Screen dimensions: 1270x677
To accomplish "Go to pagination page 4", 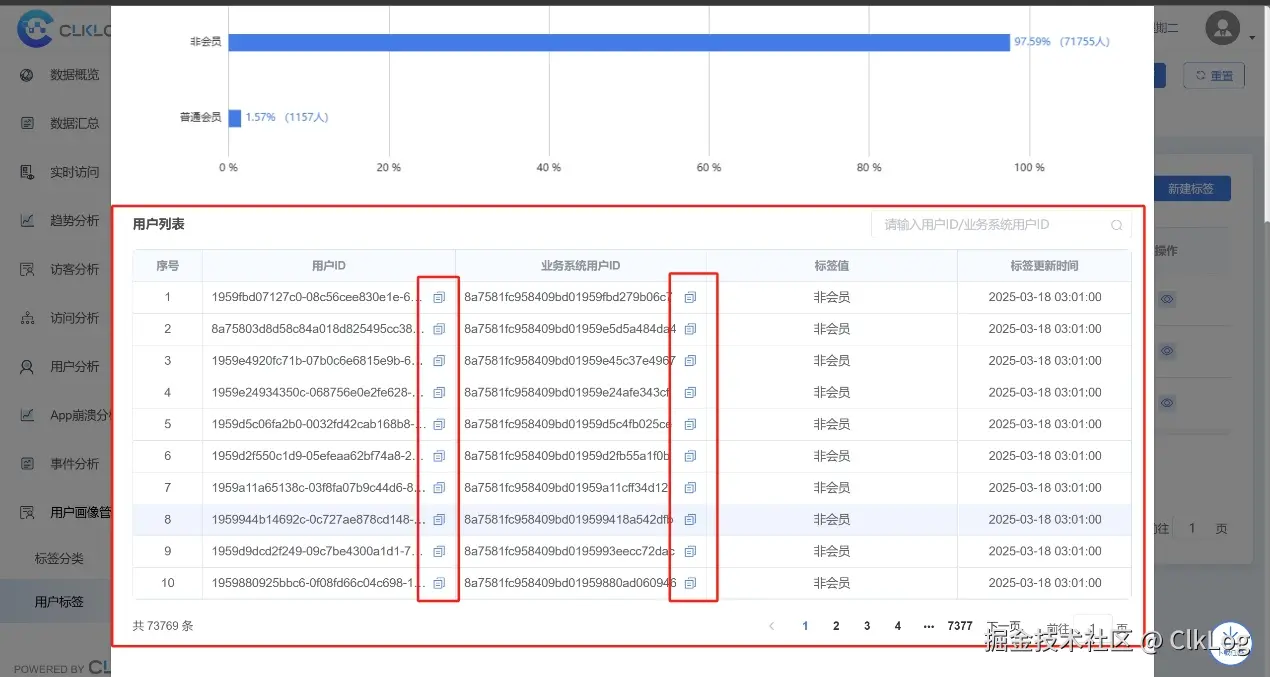I will click(898, 626).
